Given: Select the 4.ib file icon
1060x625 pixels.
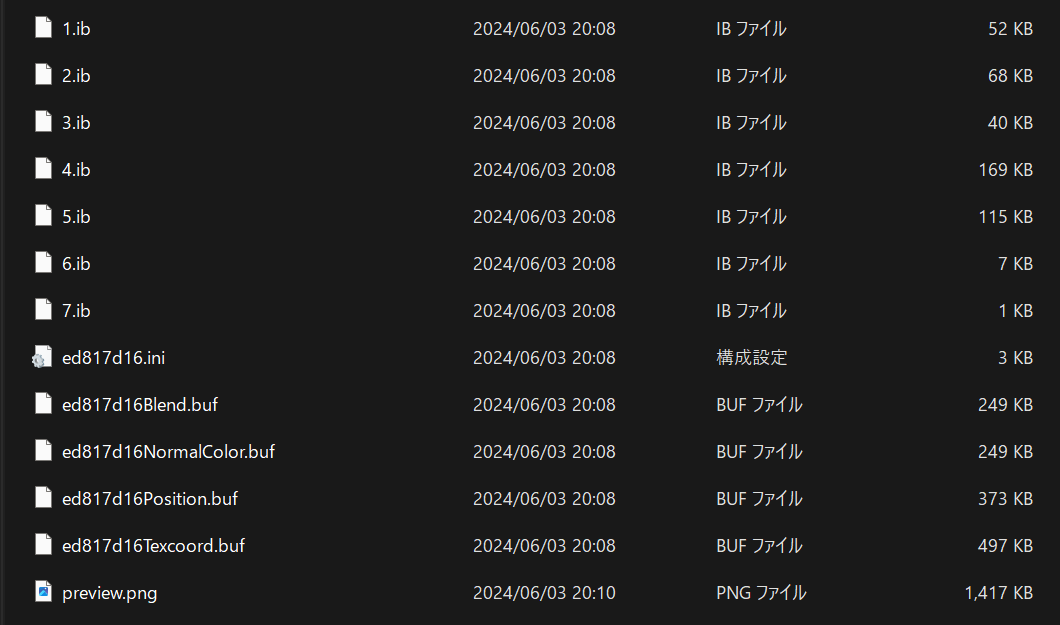Looking at the screenshot, I should pyautogui.click(x=43, y=169).
